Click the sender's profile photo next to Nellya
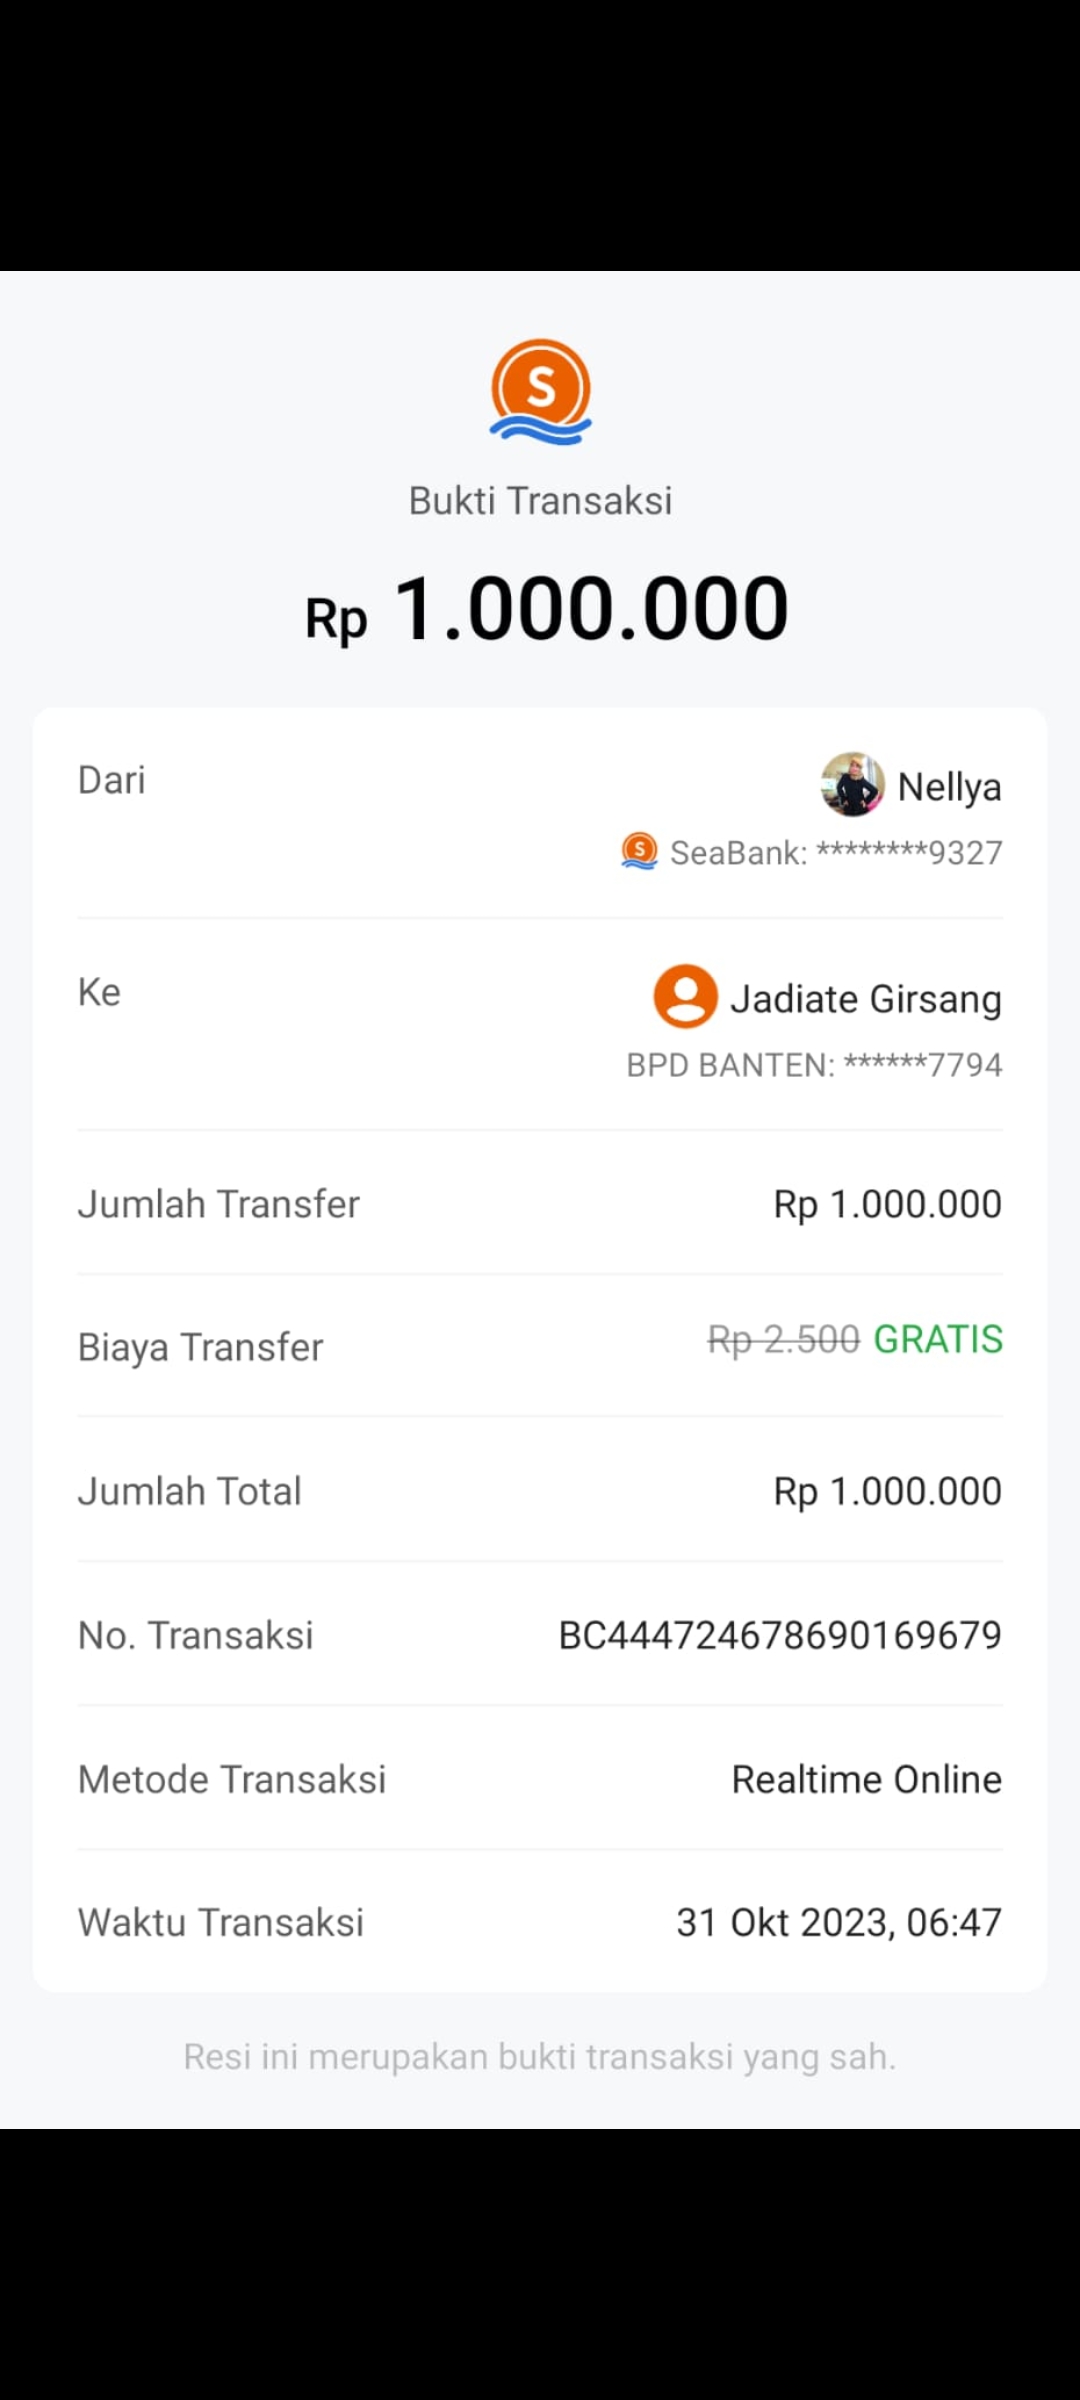The width and height of the screenshot is (1080, 2400). (852, 785)
